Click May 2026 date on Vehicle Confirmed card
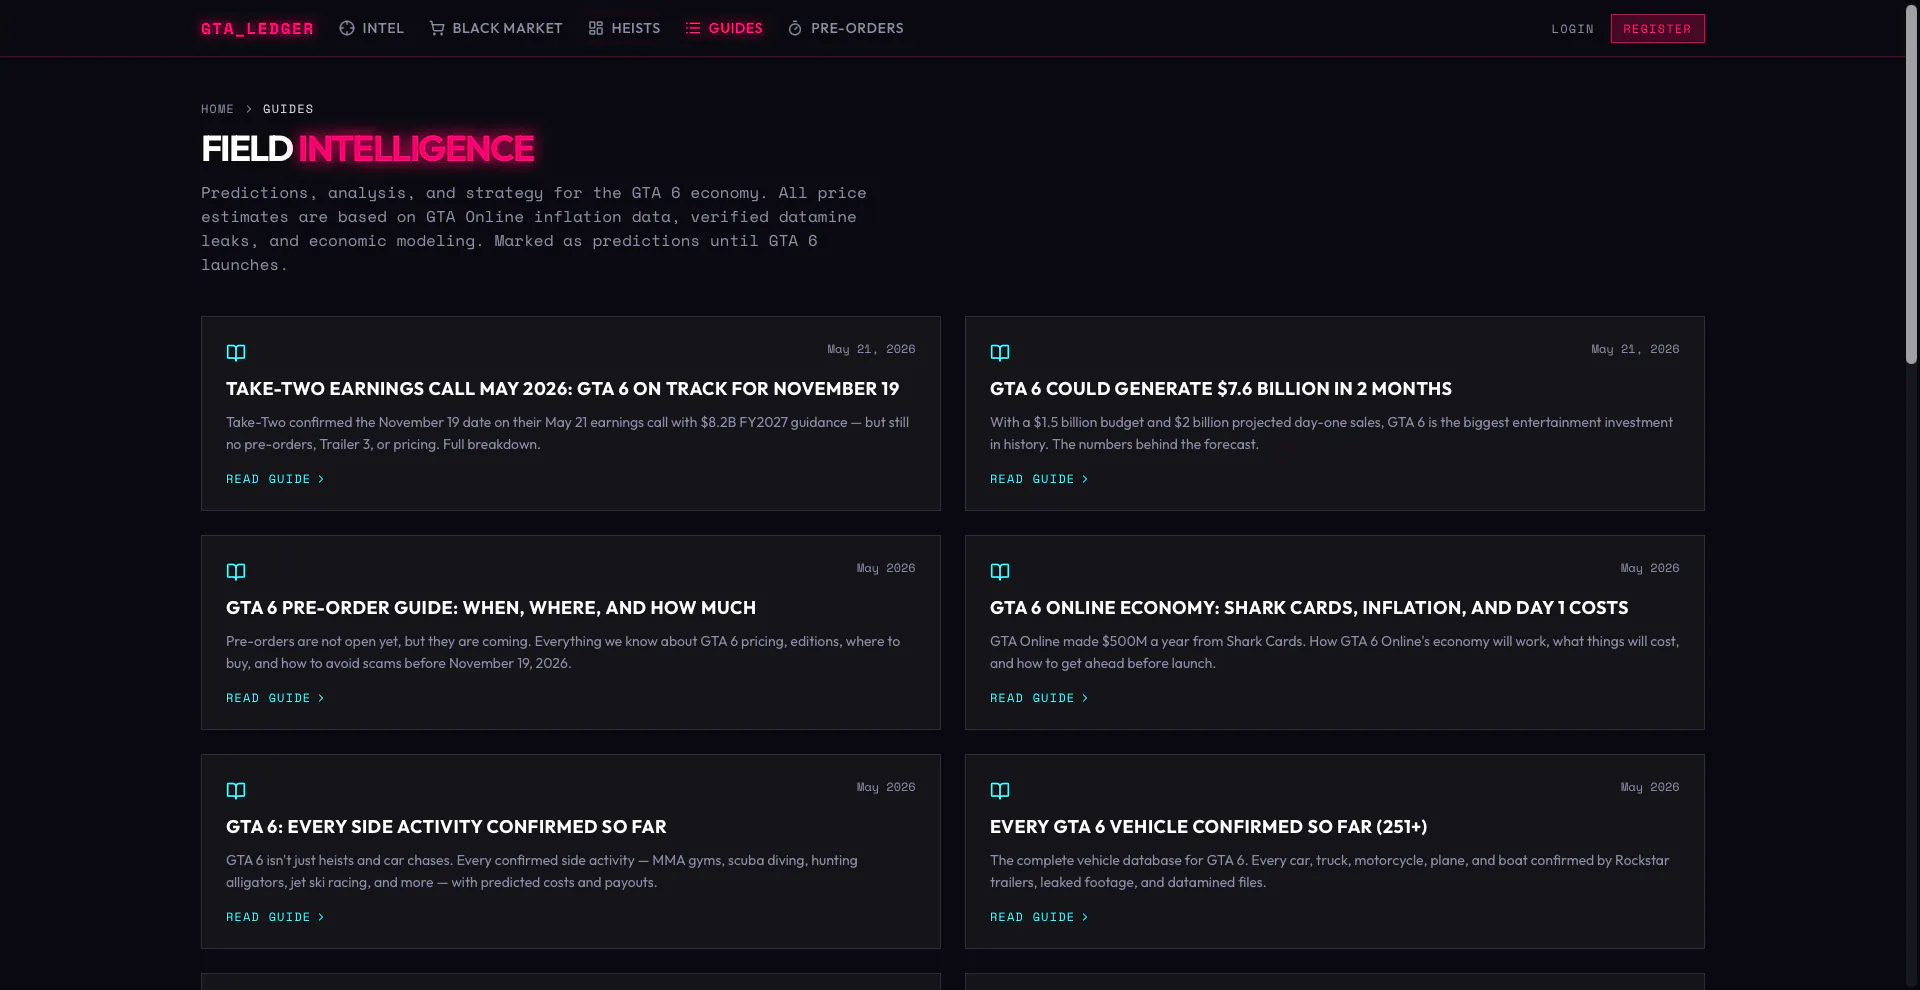 (1650, 787)
